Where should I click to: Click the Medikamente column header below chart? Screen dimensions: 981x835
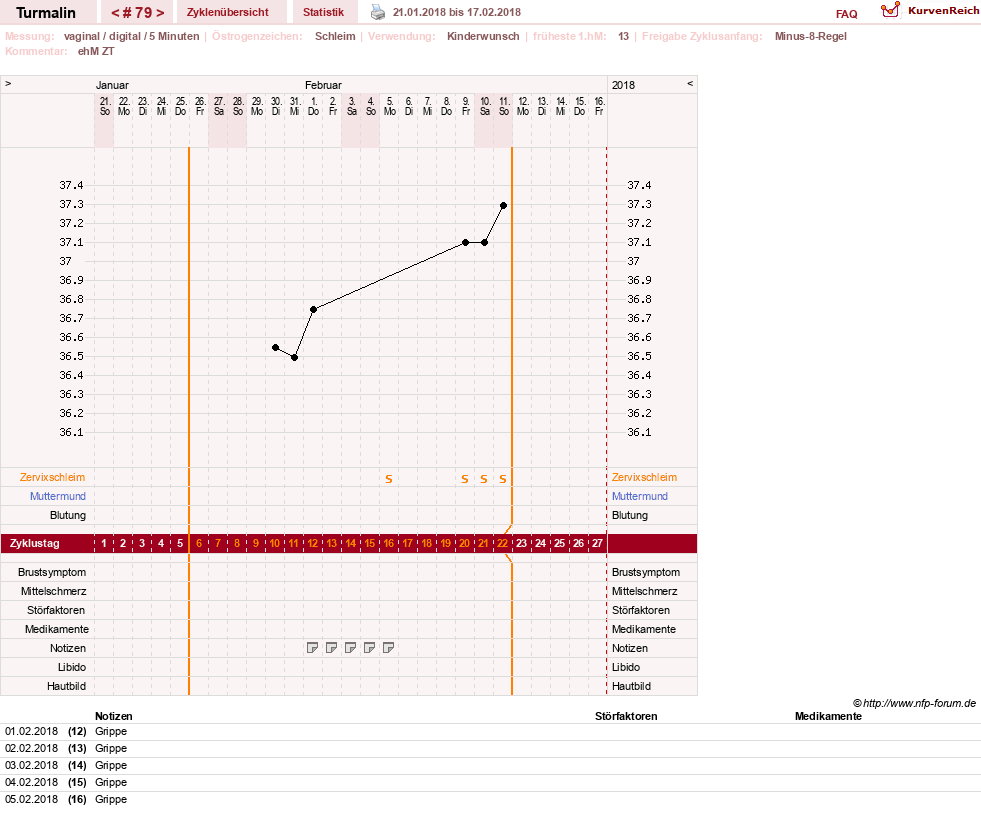click(828, 716)
